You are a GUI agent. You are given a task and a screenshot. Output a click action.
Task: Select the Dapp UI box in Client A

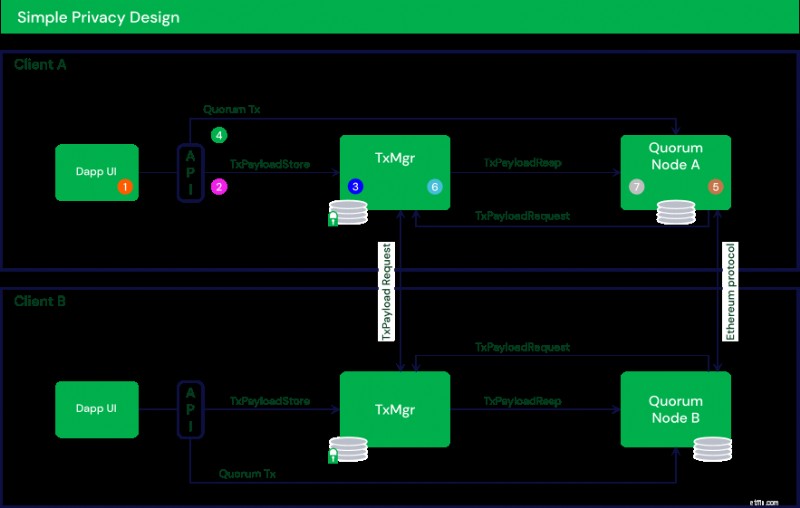[x=97, y=172]
